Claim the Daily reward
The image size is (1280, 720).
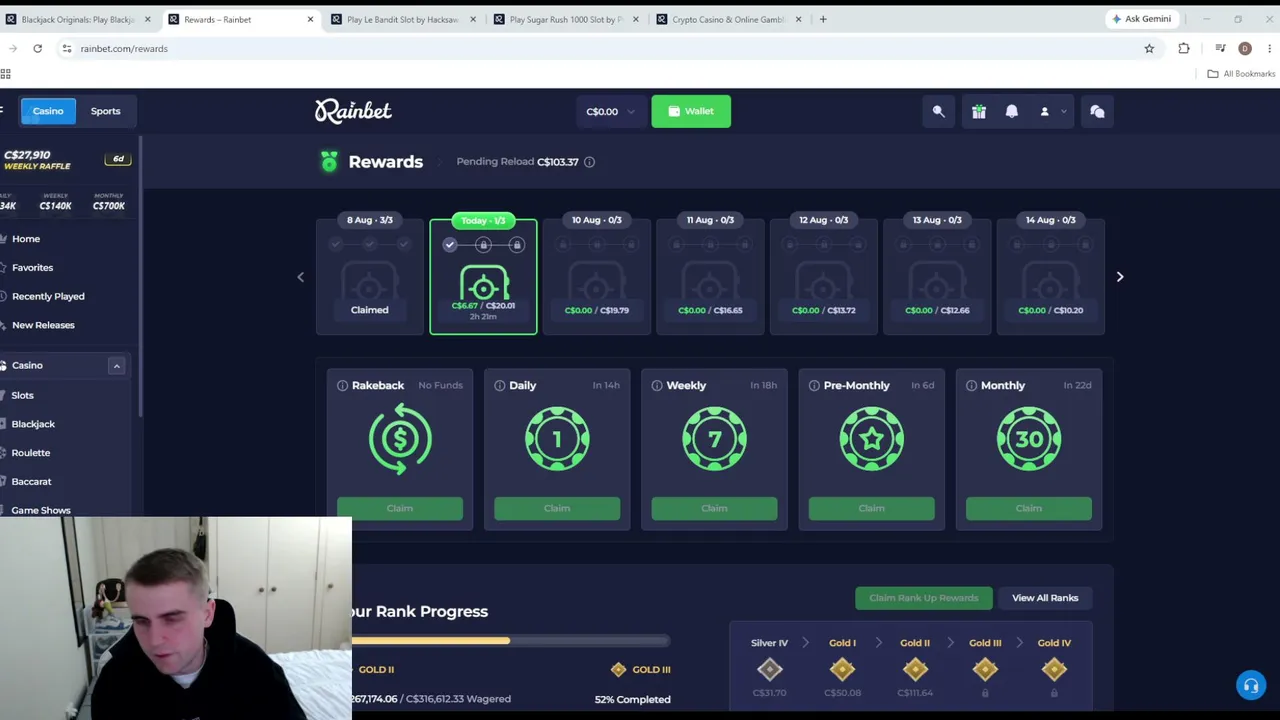[x=557, y=508]
